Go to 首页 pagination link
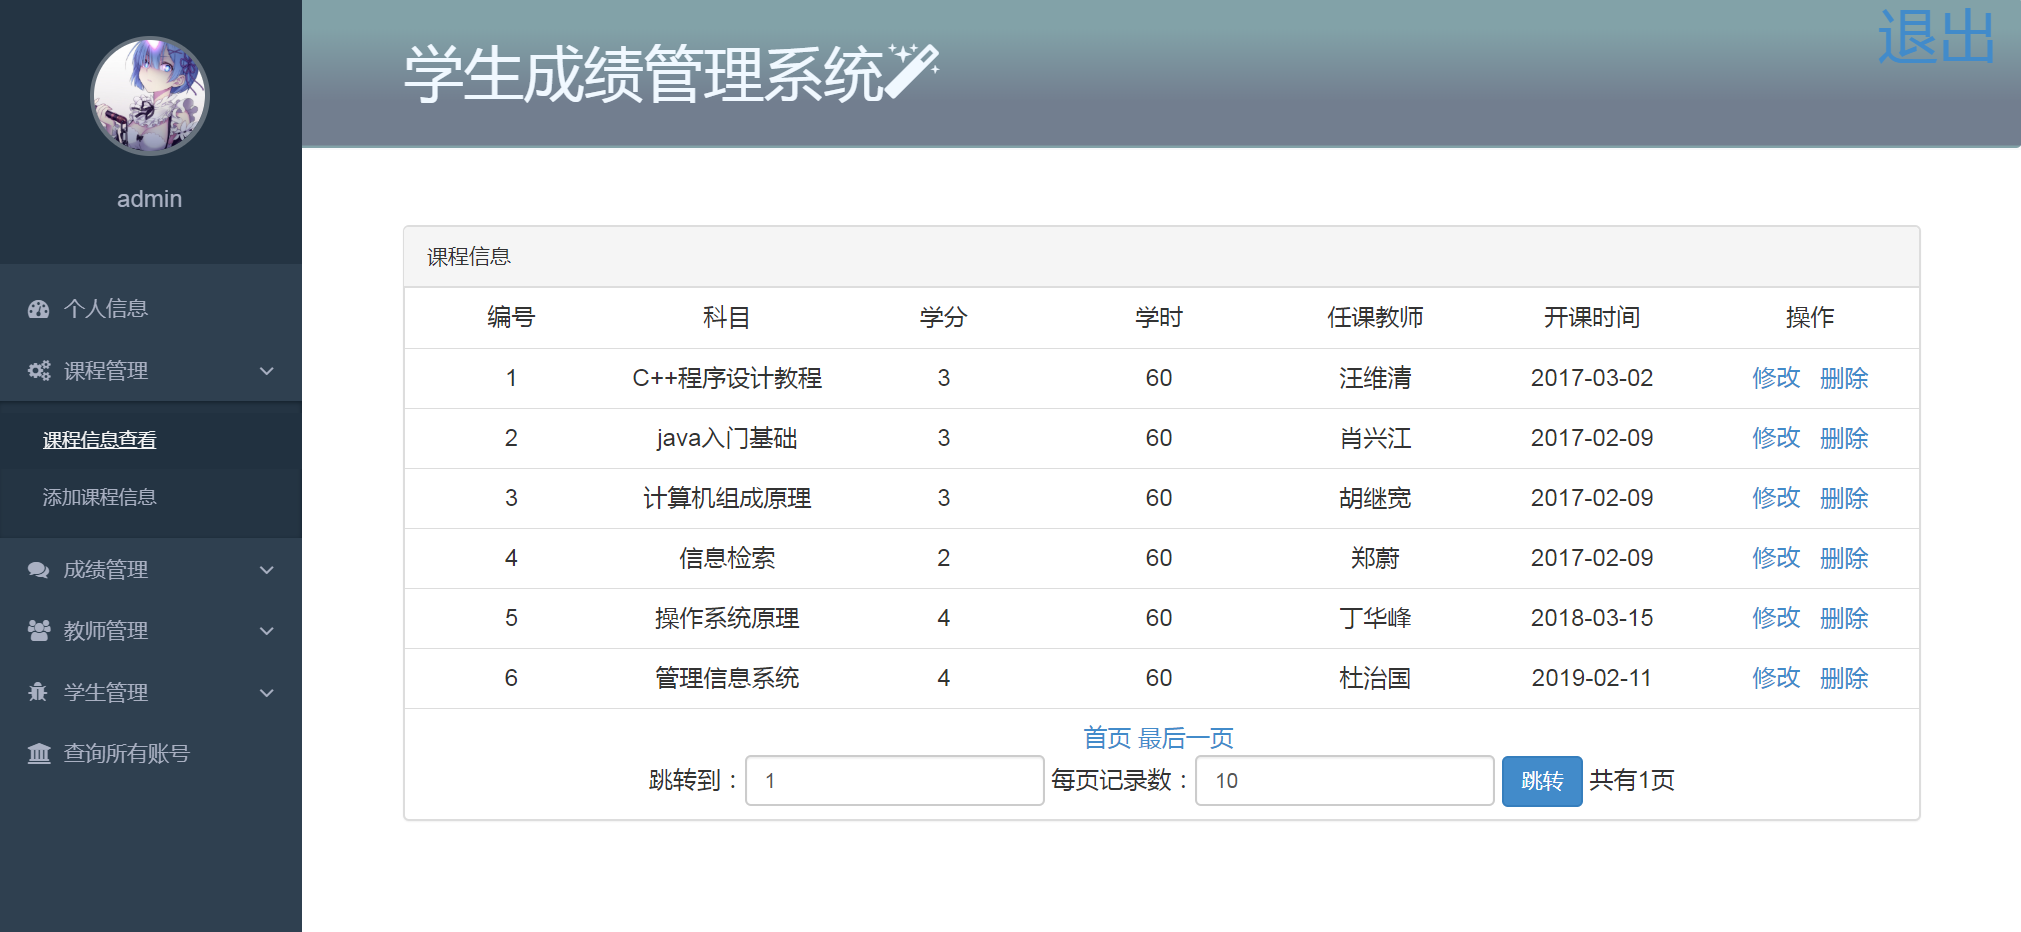Image resolution: width=2021 pixels, height=932 pixels. (x=1107, y=738)
